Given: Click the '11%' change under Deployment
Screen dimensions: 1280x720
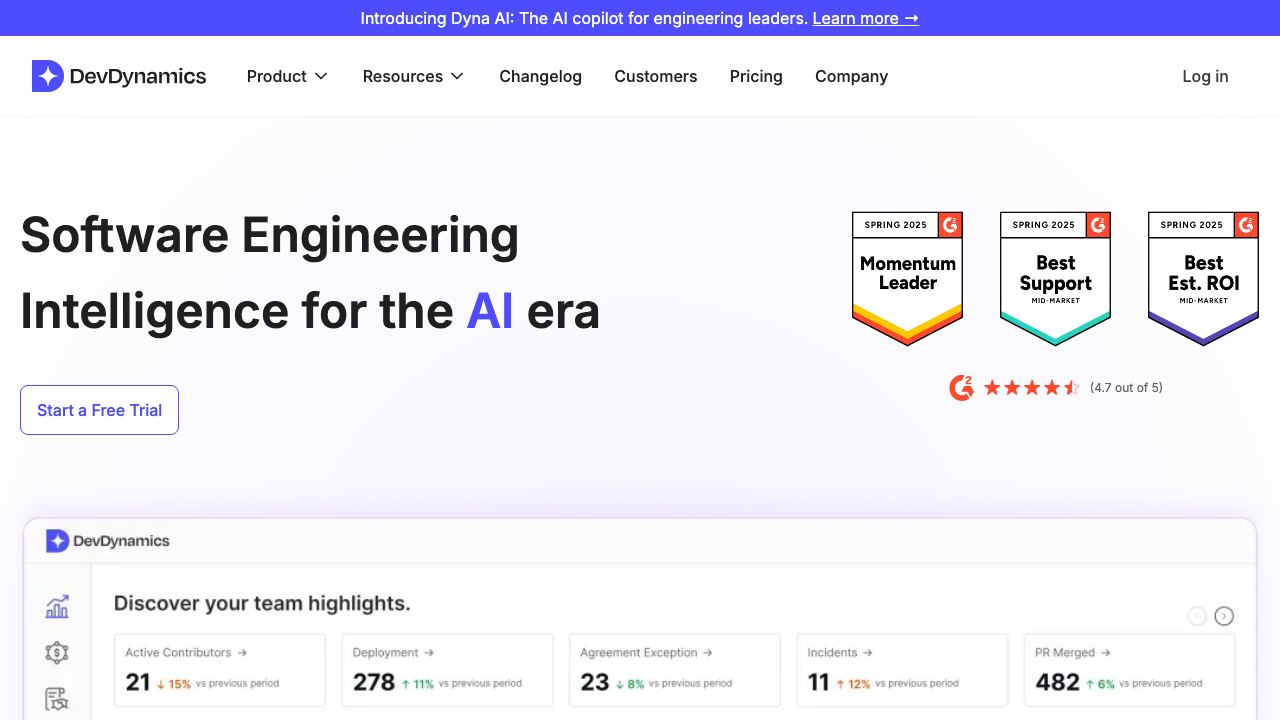Looking at the screenshot, I should (x=418, y=684).
